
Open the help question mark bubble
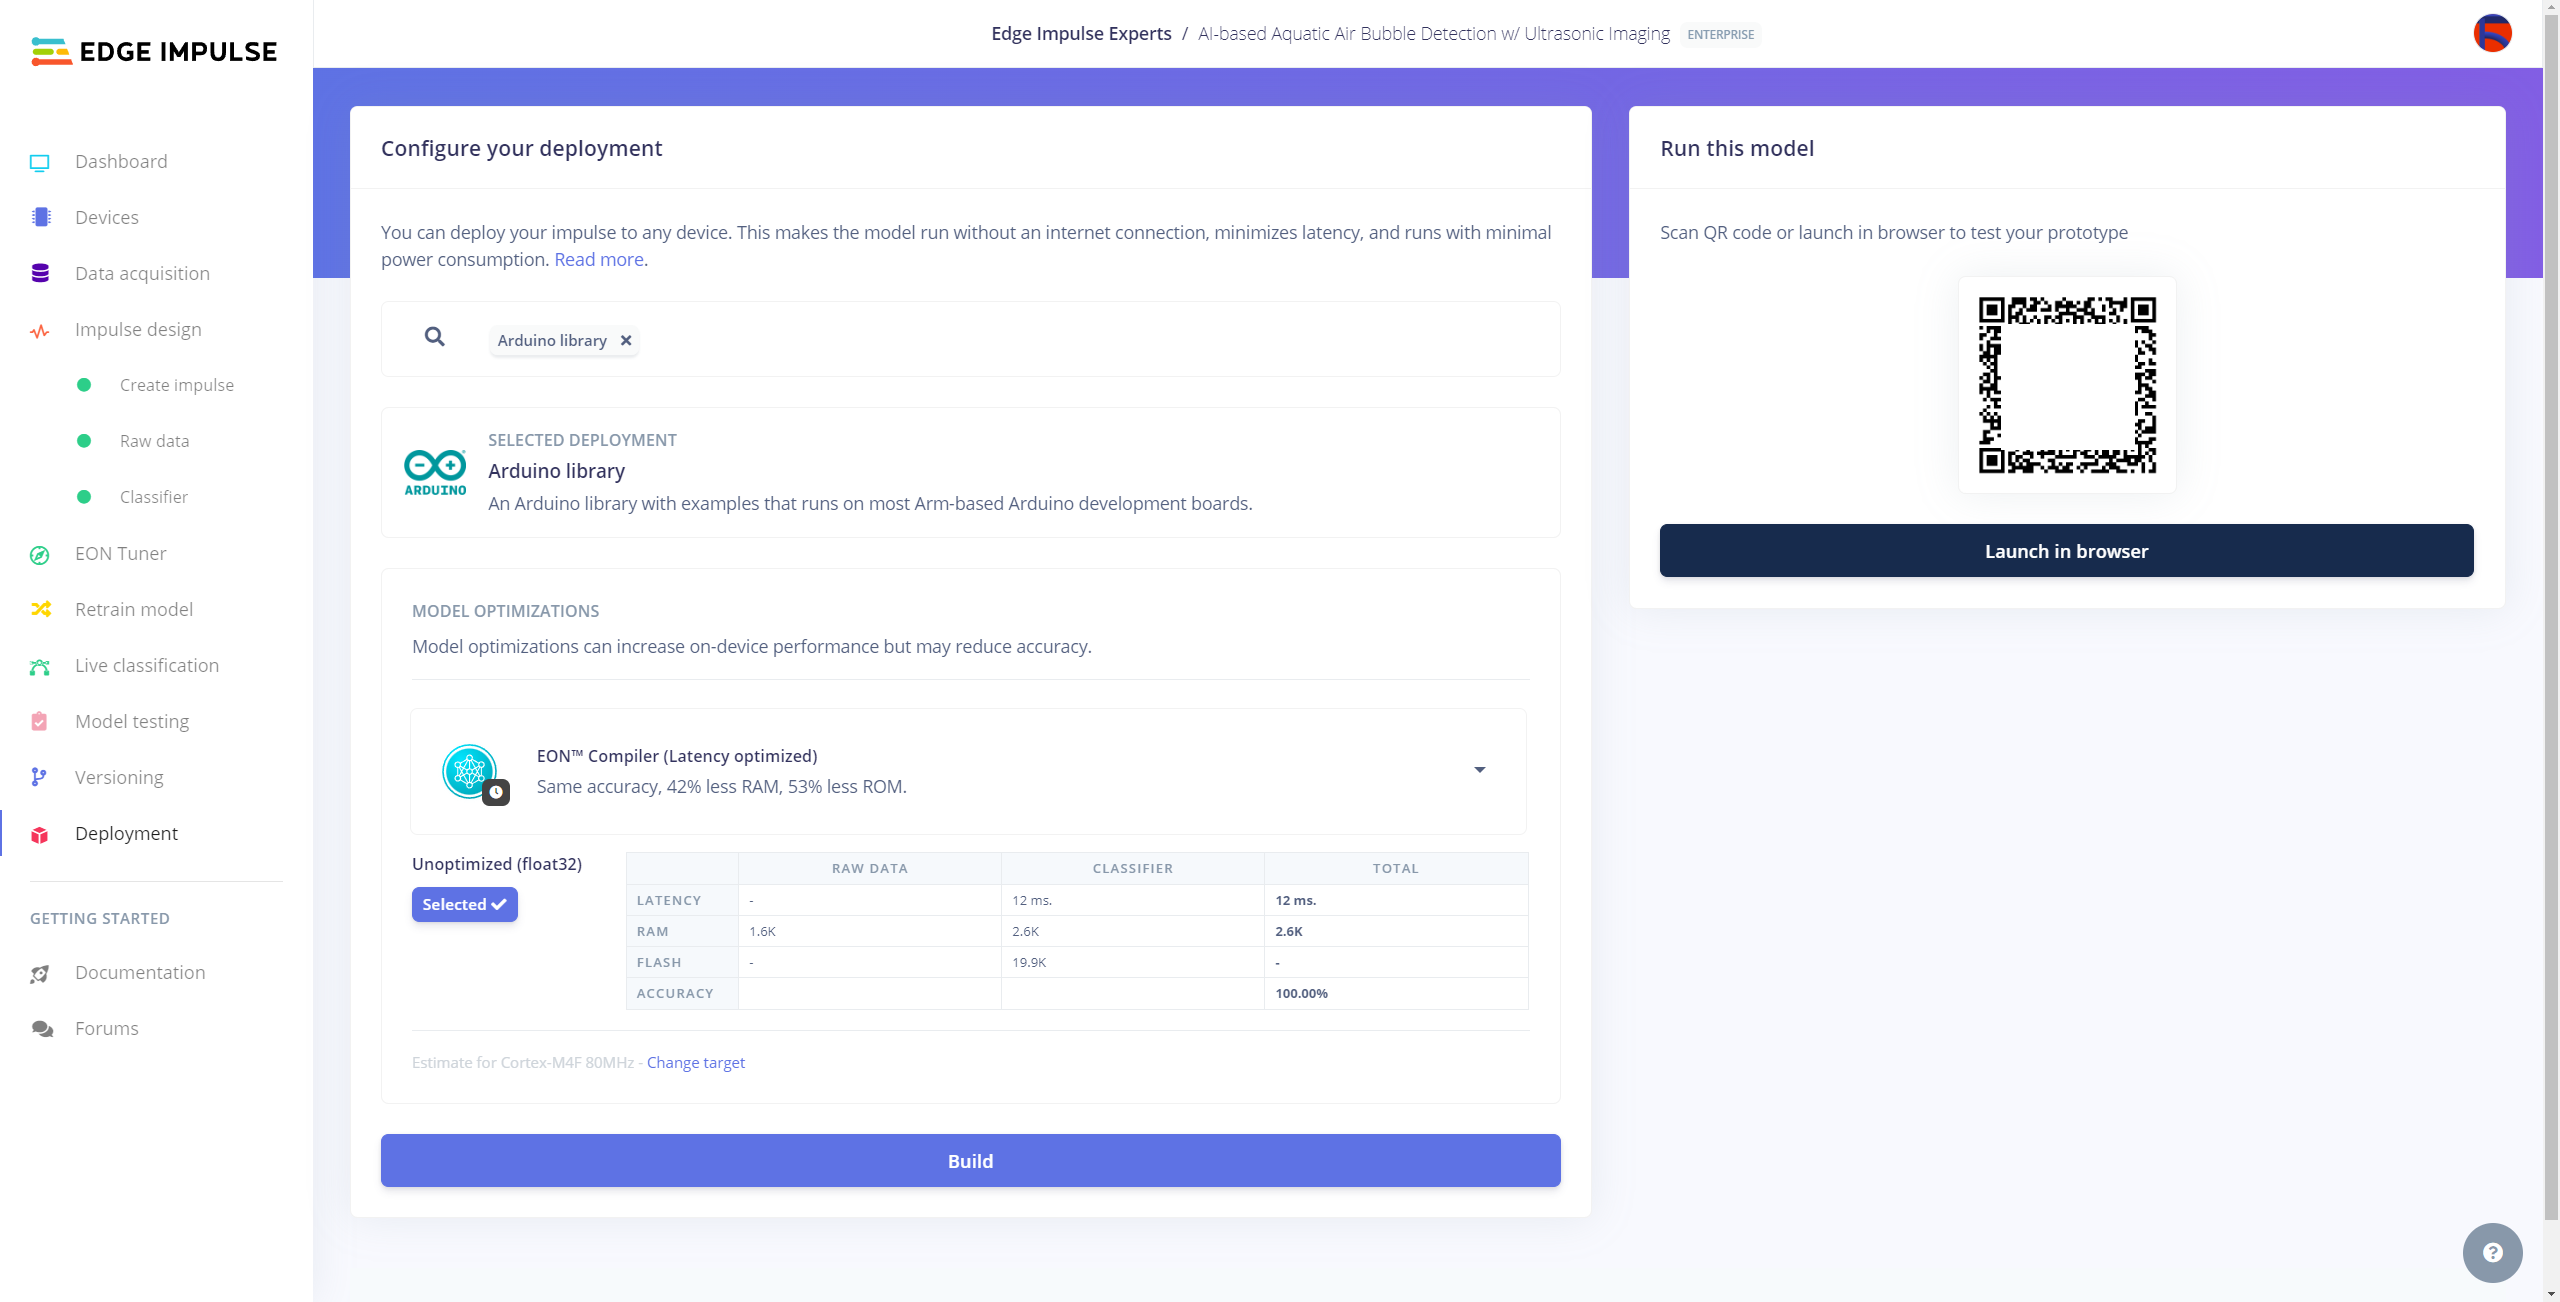click(x=2492, y=1252)
